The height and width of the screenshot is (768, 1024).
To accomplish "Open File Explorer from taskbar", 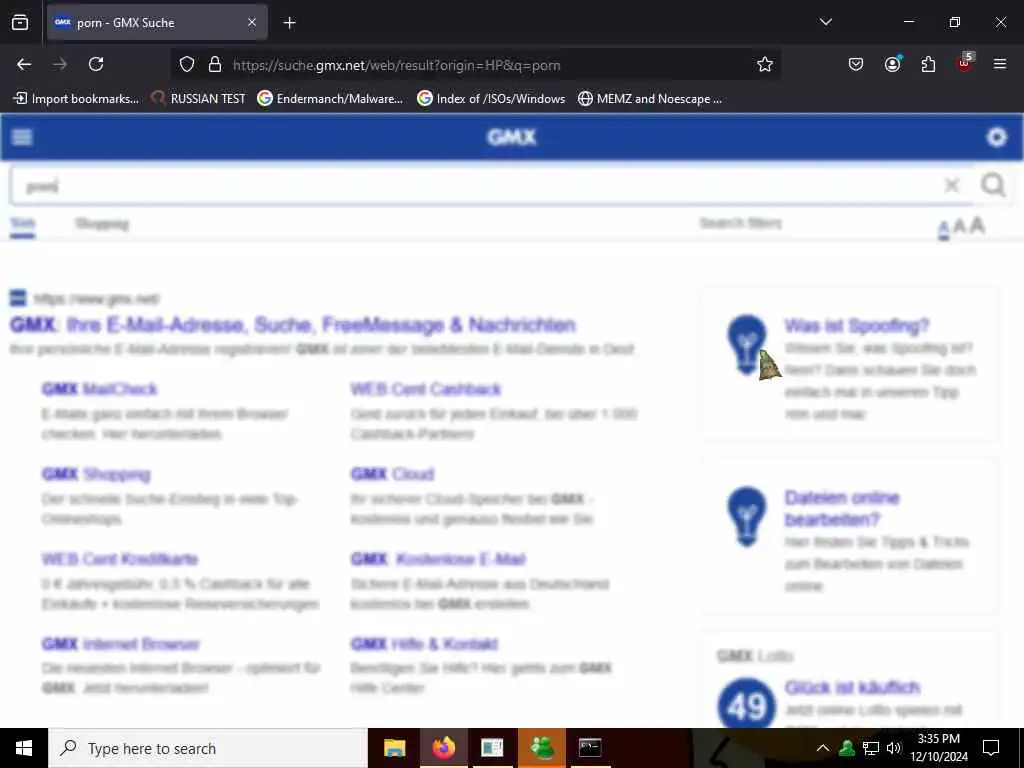I will point(394,748).
